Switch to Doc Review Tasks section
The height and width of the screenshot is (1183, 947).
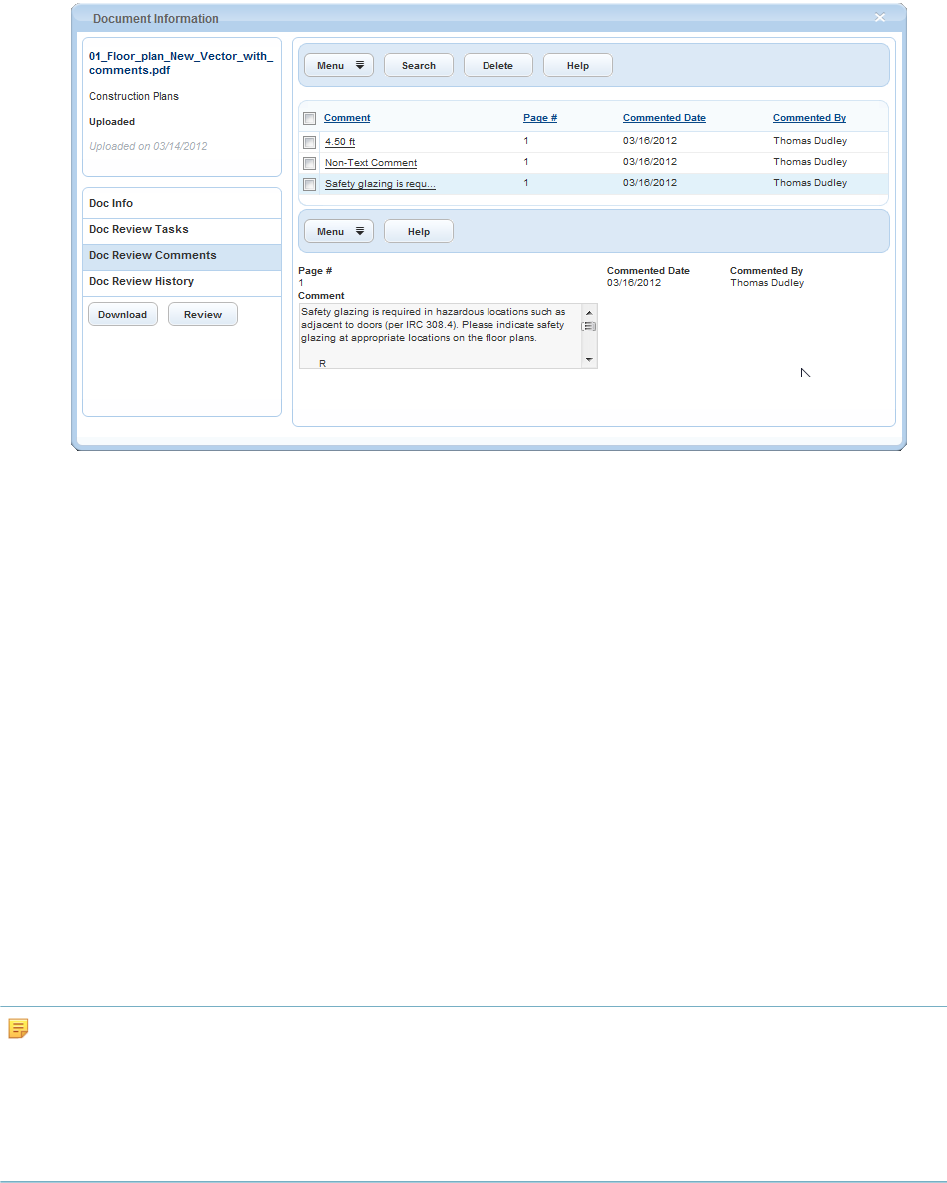(x=182, y=229)
